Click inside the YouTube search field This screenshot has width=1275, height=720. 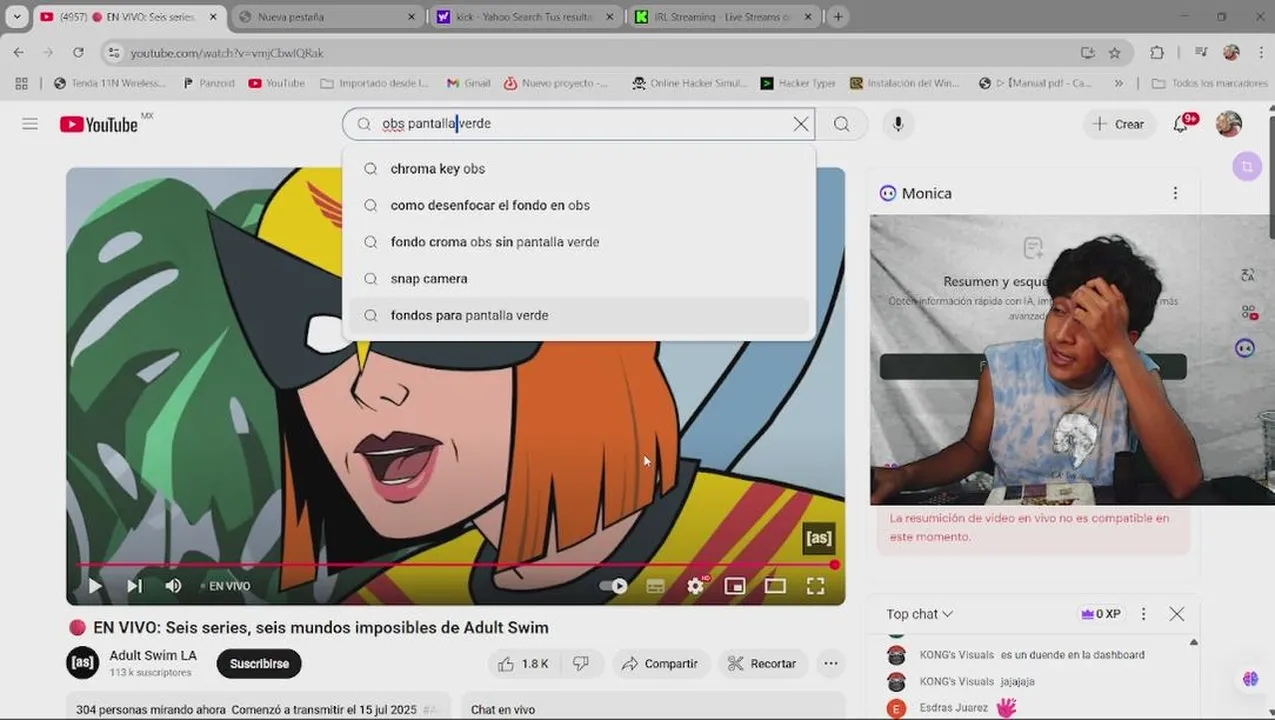580,124
